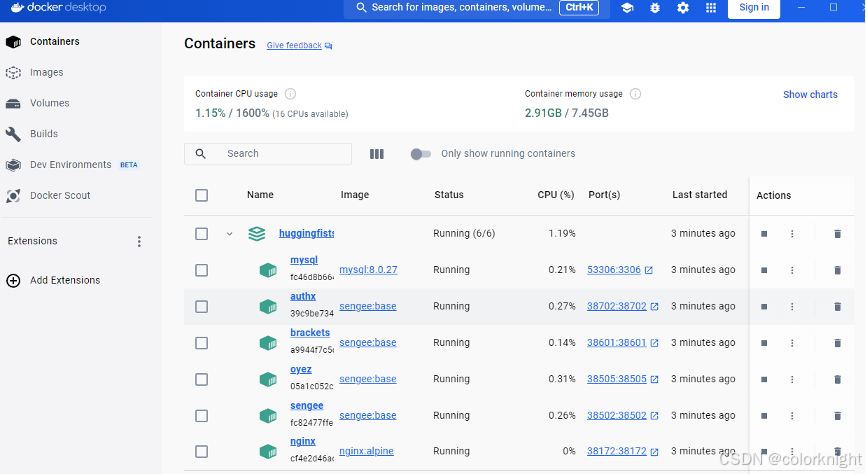This screenshot has height=474, width=866.
Task: Check the authx container checkbox
Action: 202,307
